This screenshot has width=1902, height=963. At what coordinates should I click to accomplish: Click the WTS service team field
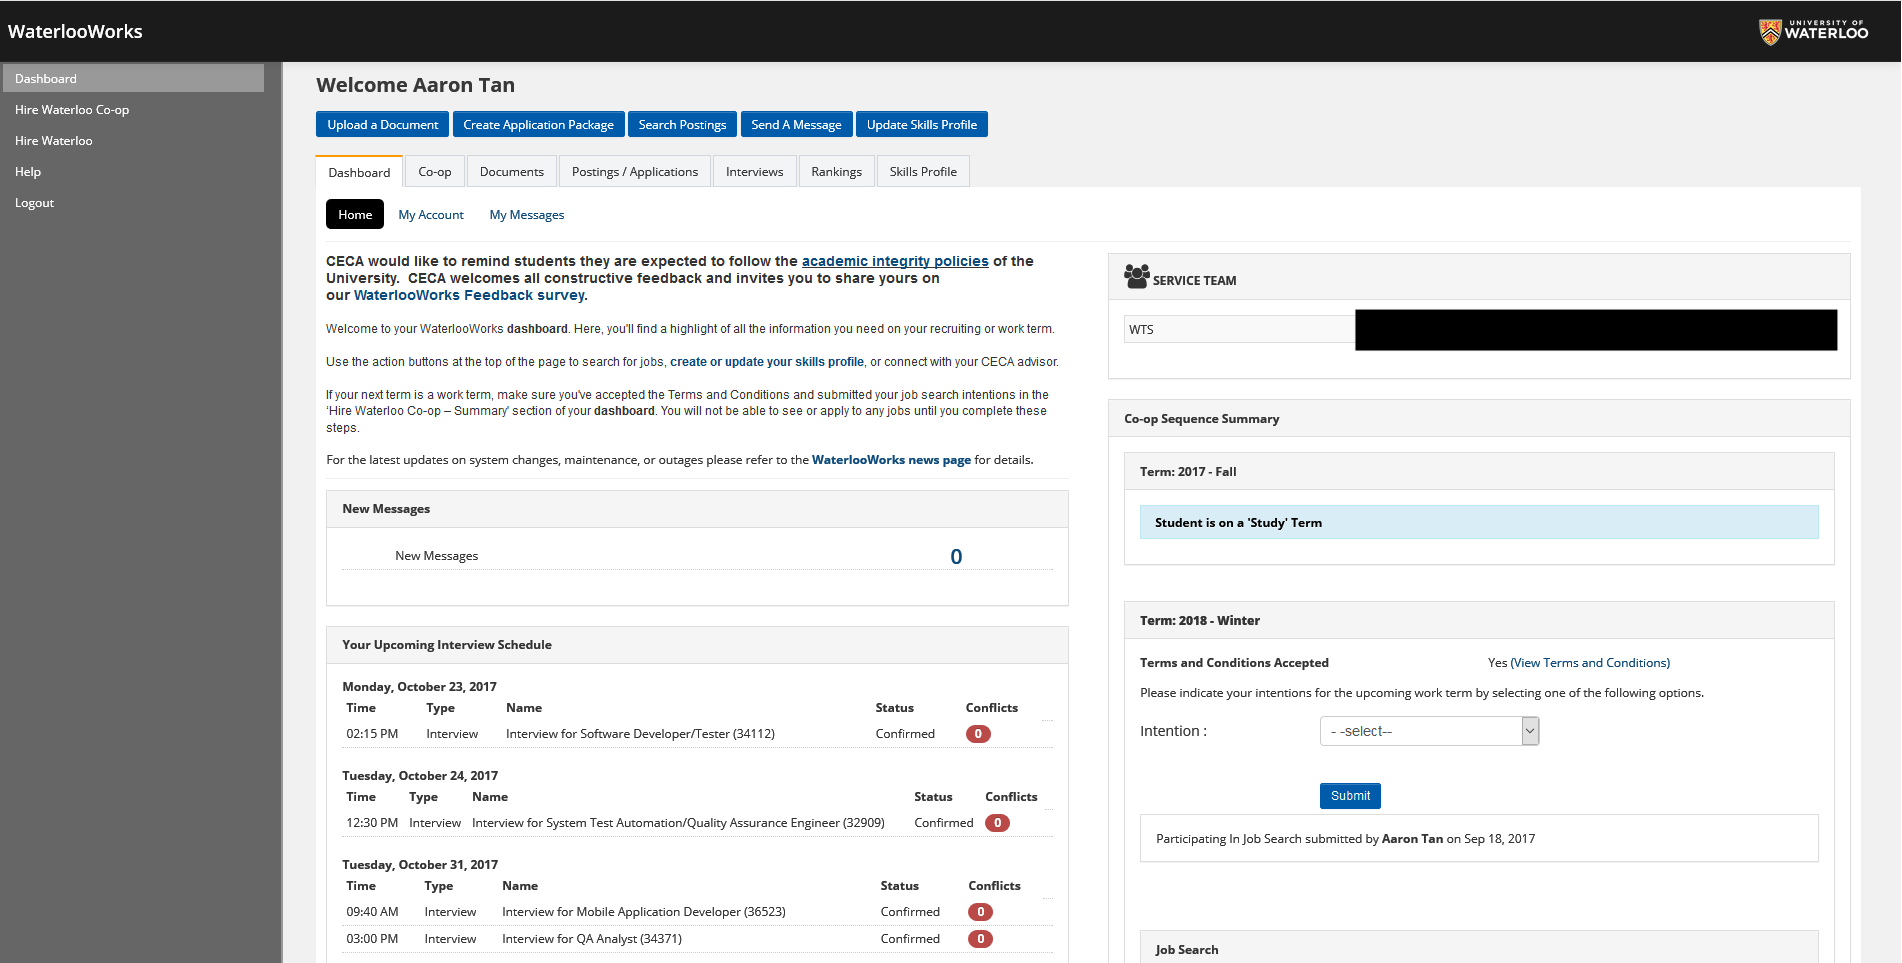1239,329
